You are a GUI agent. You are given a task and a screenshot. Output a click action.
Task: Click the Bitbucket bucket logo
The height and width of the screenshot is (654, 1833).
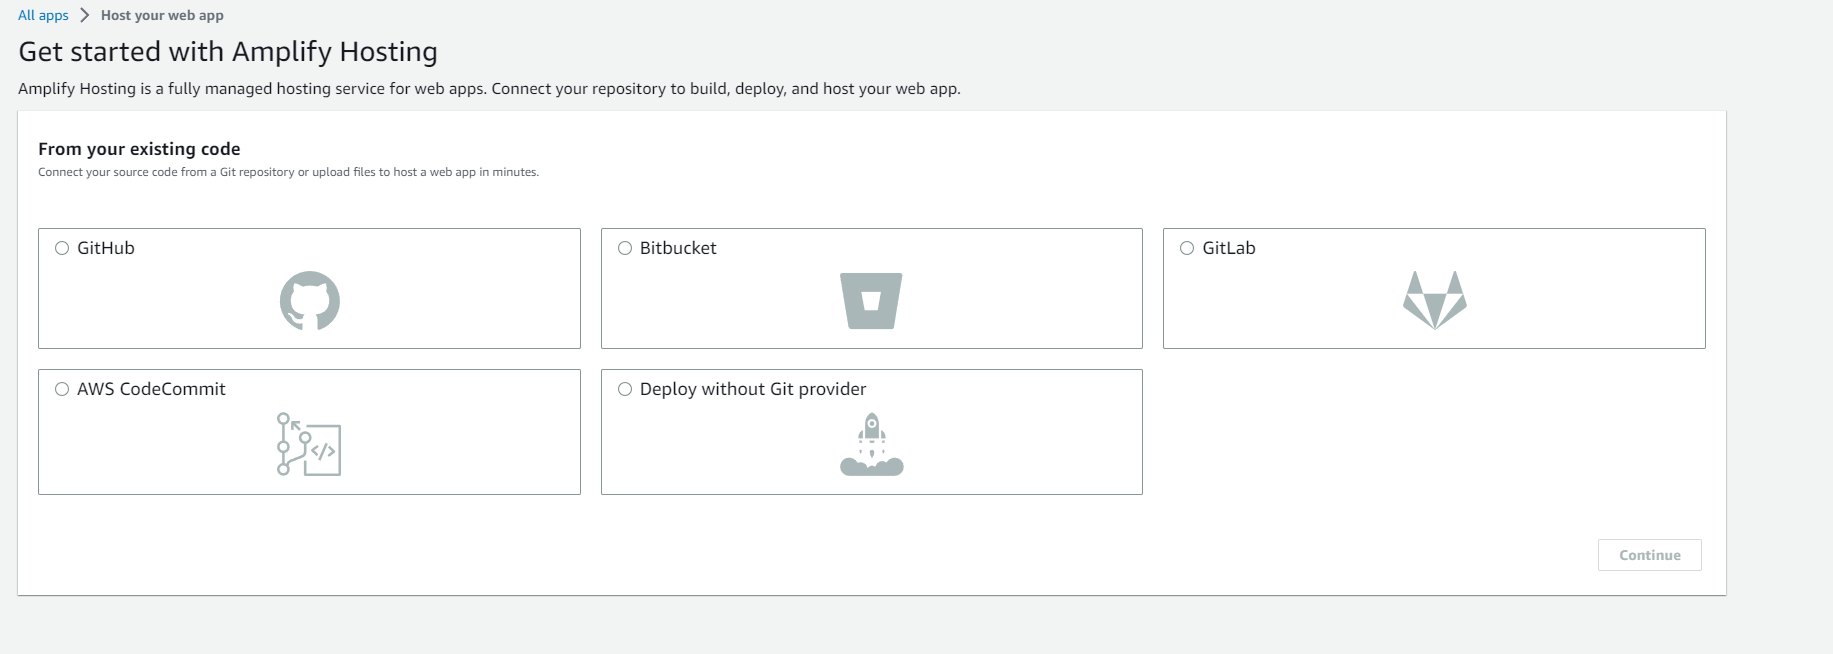[871, 300]
